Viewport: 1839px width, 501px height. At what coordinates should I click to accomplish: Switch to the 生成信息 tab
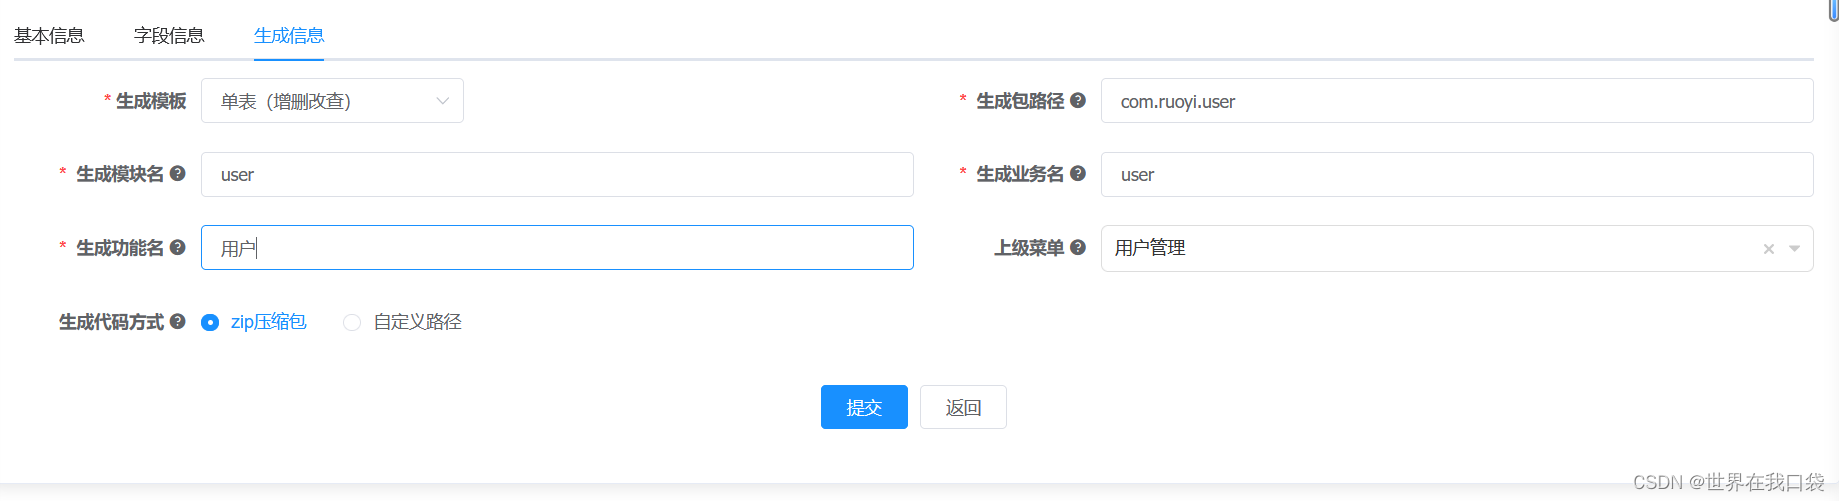(289, 36)
